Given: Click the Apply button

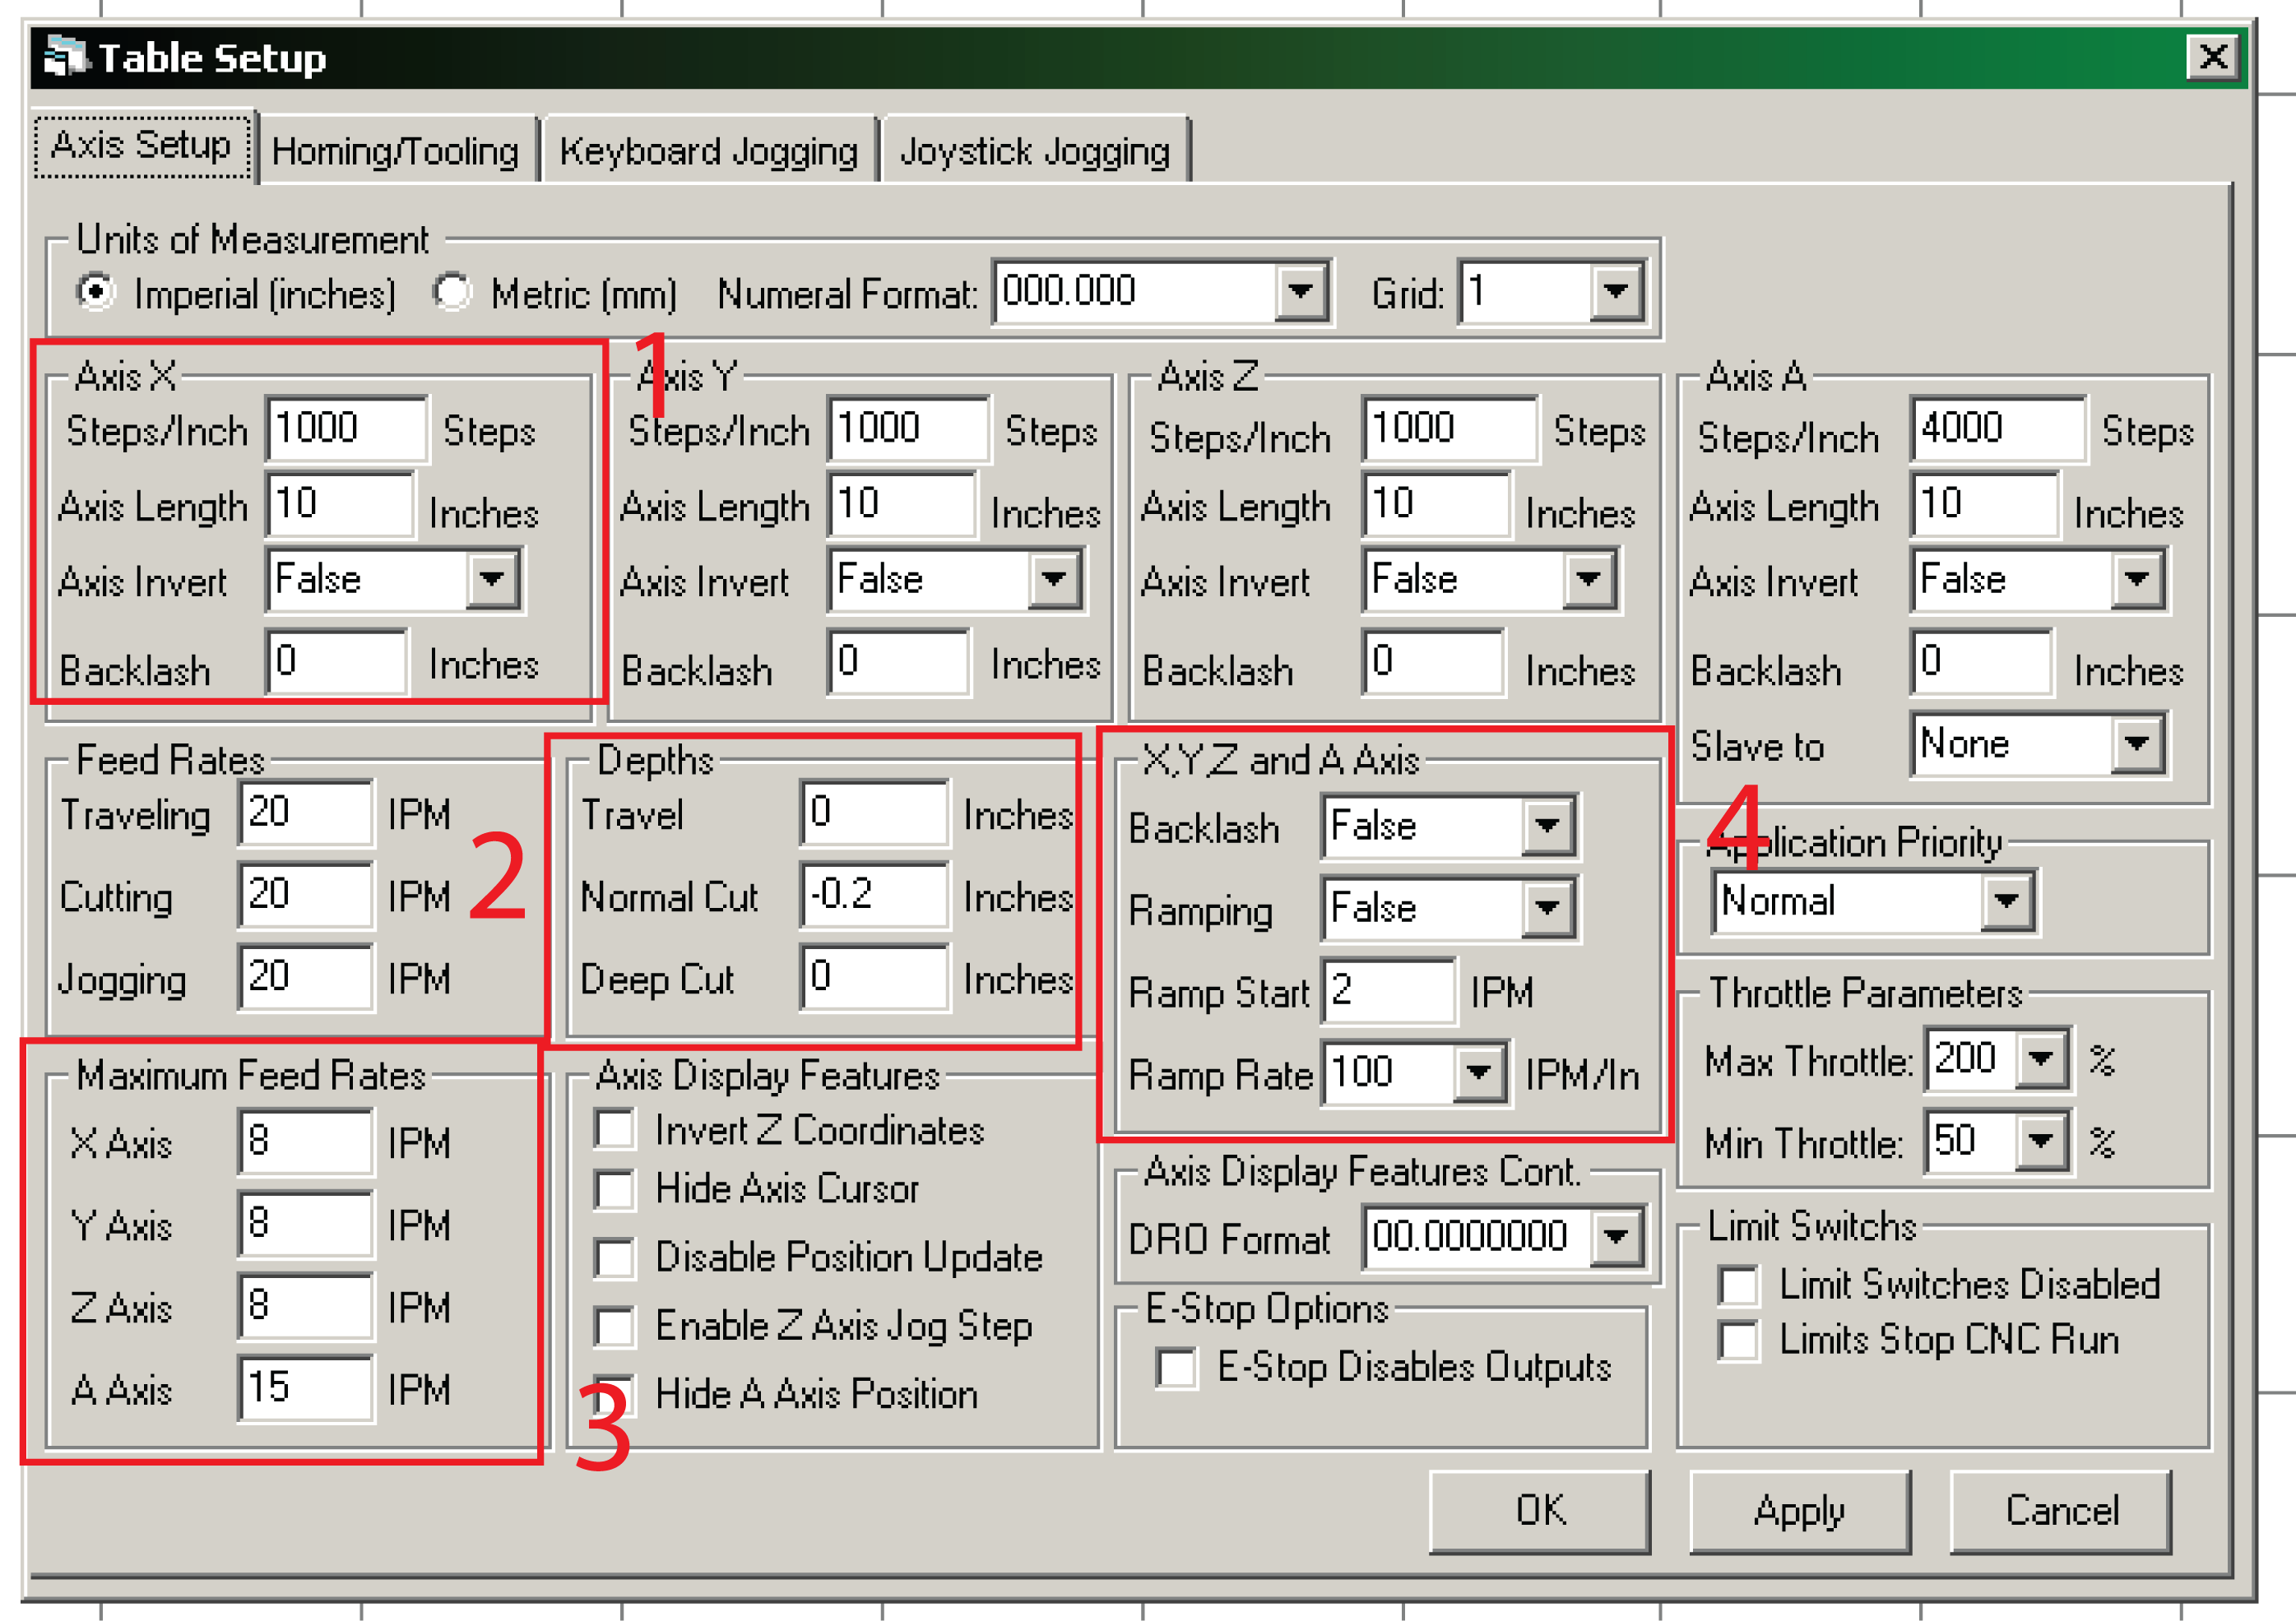Looking at the screenshot, I should (1799, 1510).
